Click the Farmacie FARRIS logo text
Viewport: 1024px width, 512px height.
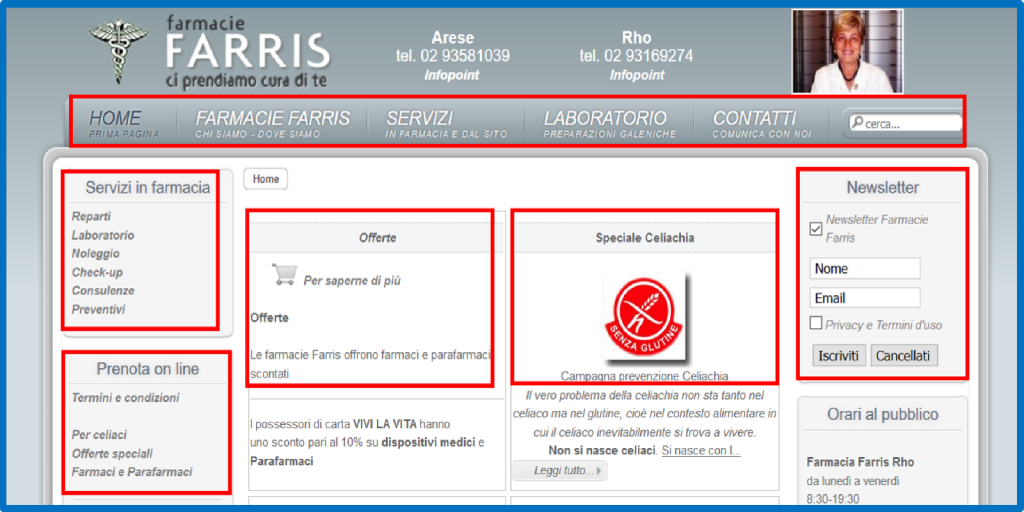click(x=247, y=52)
